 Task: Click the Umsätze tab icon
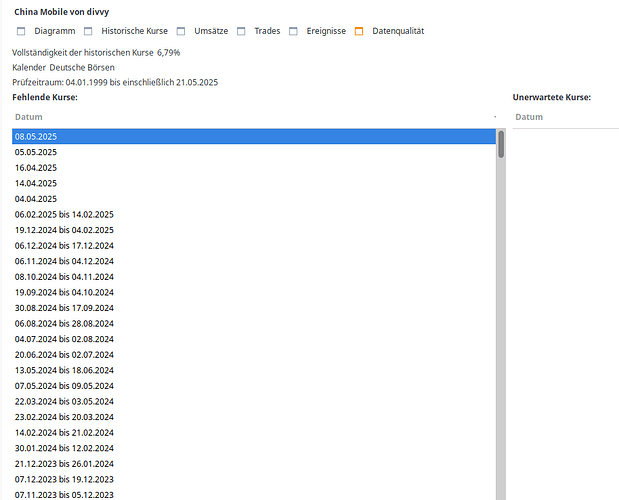[181, 31]
